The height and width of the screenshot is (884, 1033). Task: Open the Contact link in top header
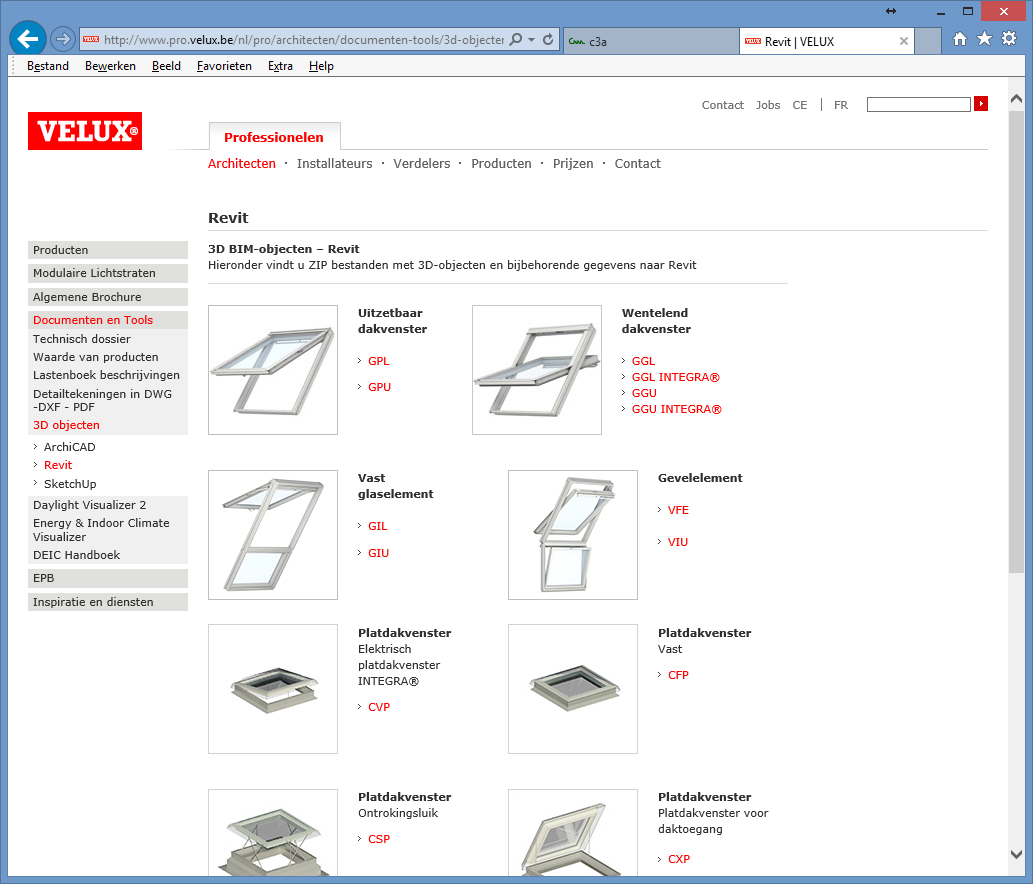tap(723, 105)
